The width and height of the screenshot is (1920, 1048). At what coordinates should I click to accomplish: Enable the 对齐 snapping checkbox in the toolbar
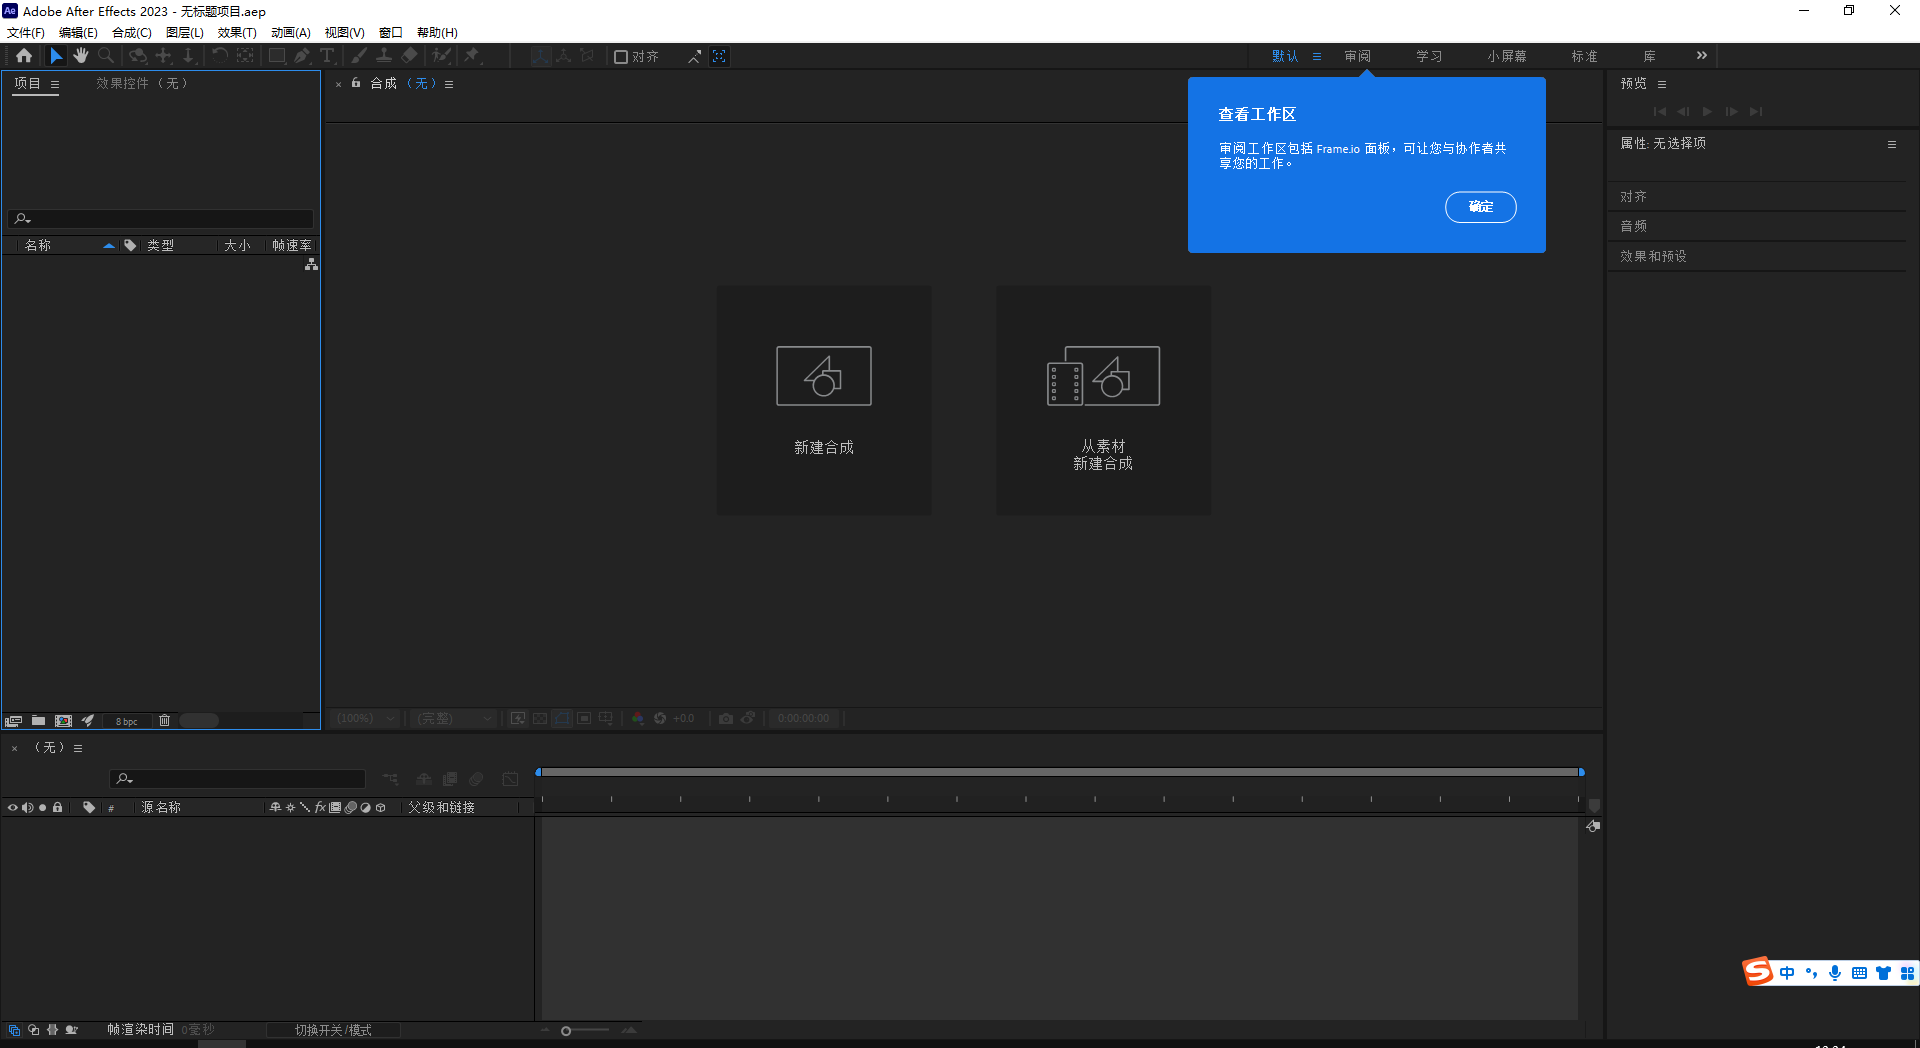pos(622,56)
